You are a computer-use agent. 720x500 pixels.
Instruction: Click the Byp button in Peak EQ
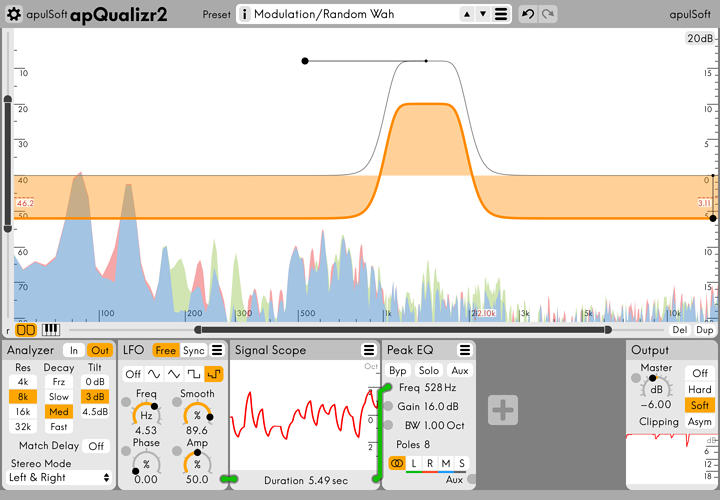(398, 371)
